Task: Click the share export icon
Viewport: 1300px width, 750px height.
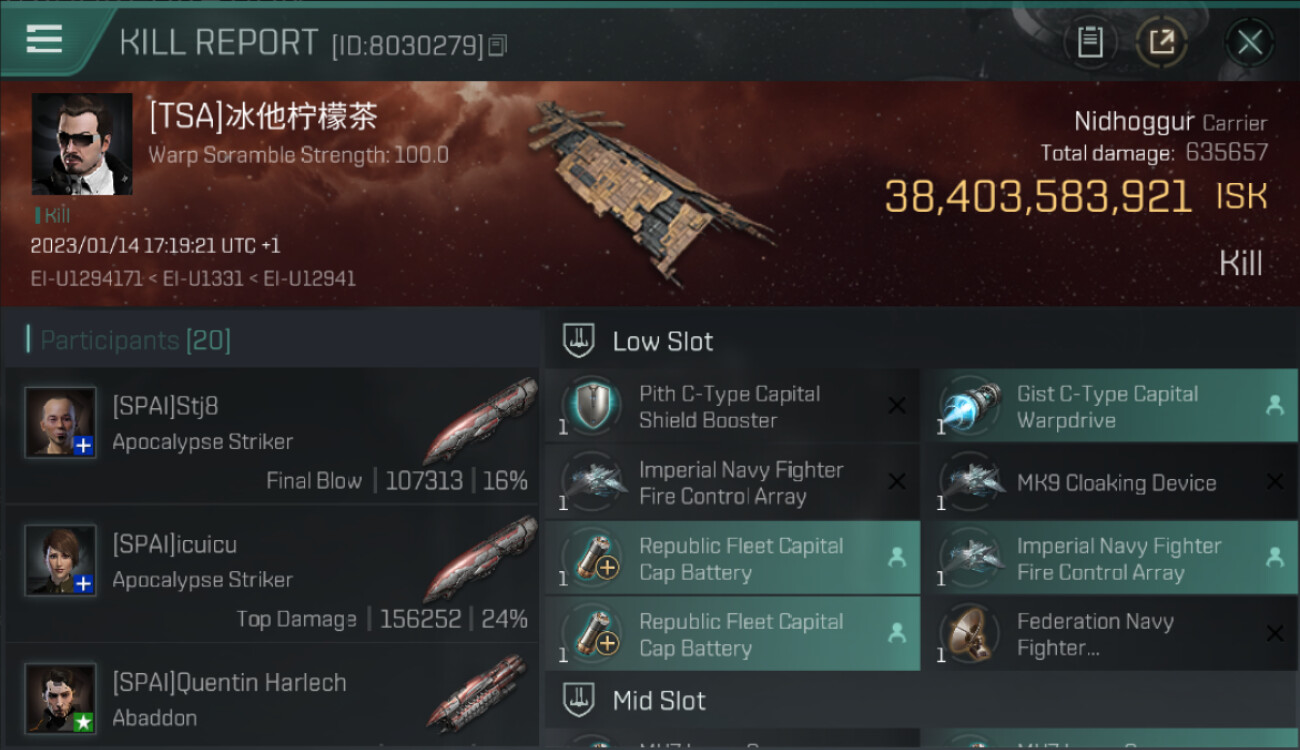Action: tap(1161, 42)
